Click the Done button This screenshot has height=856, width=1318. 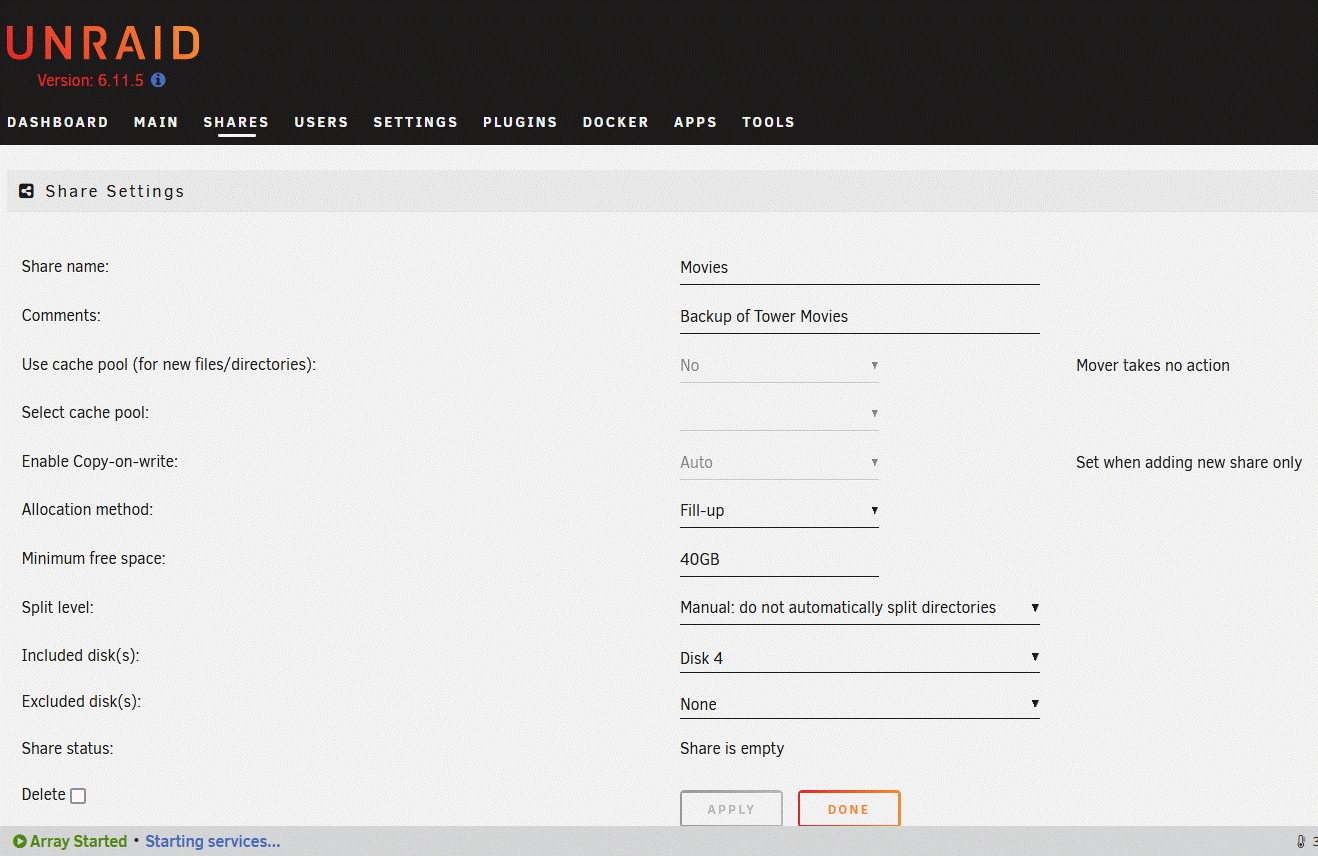(849, 809)
